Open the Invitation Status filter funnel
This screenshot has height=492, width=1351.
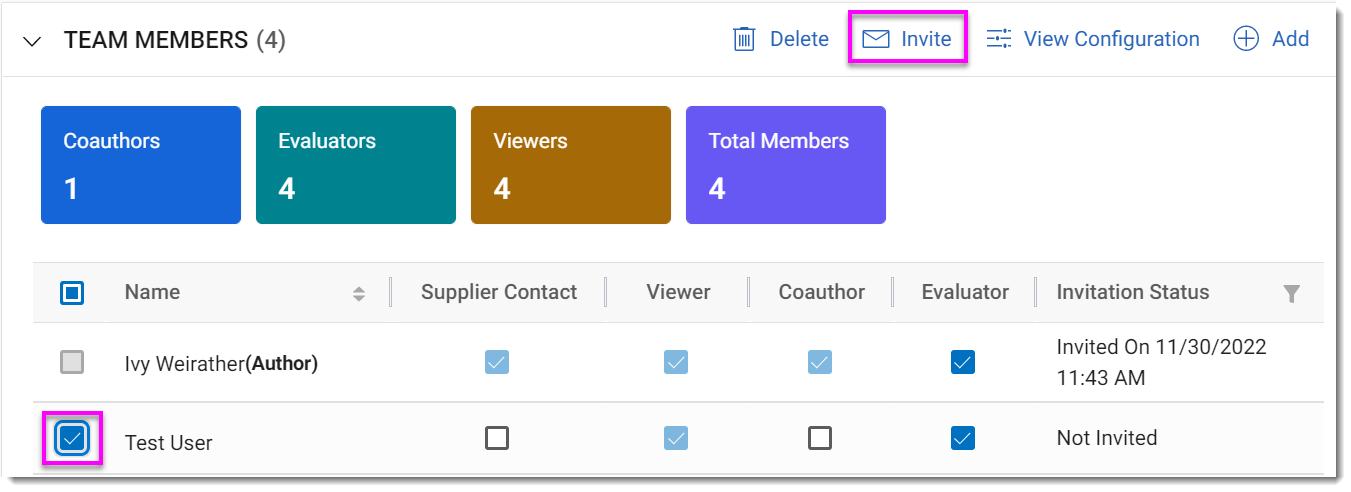pos(1292,293)
